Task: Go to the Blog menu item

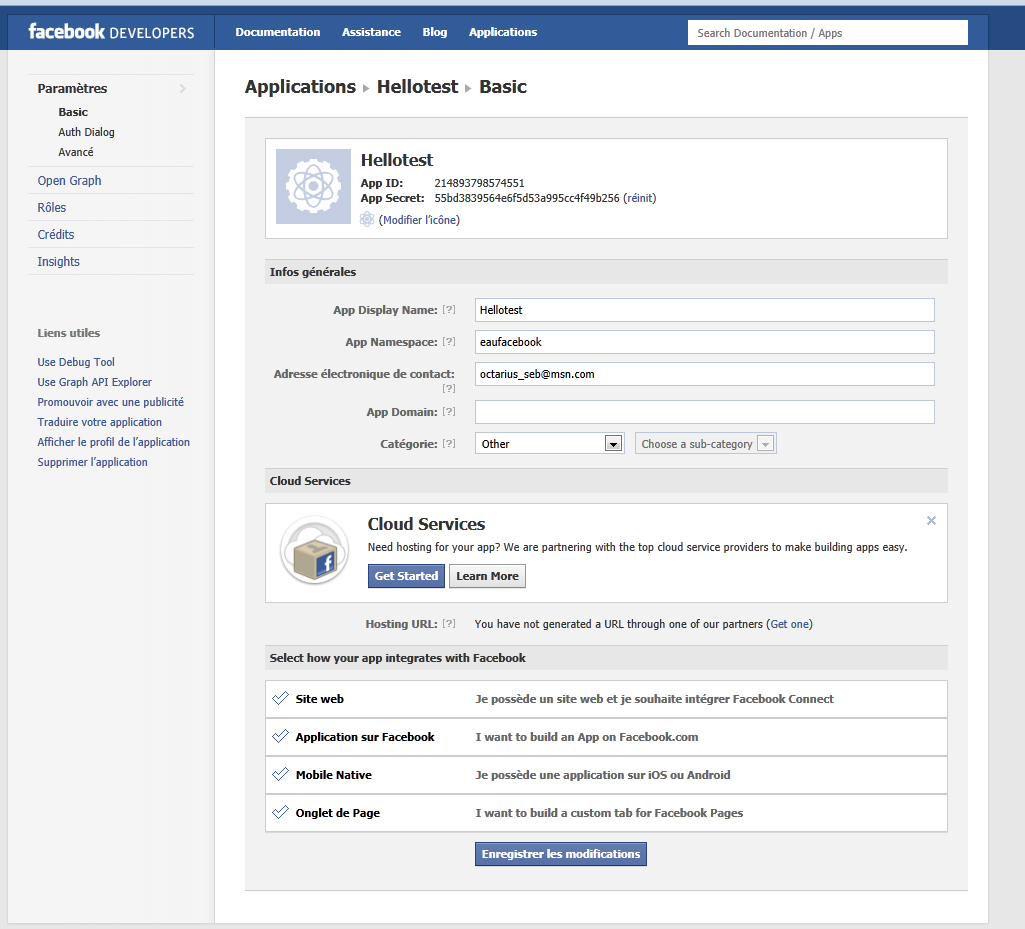Action: click(x=435, y=32)
